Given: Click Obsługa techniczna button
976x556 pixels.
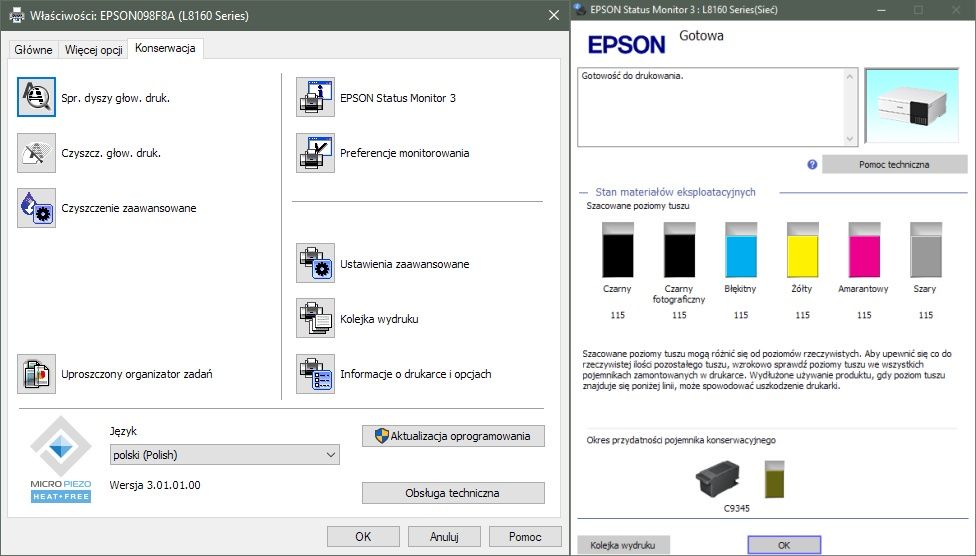Looking at the screenshot, I should 453,492.
